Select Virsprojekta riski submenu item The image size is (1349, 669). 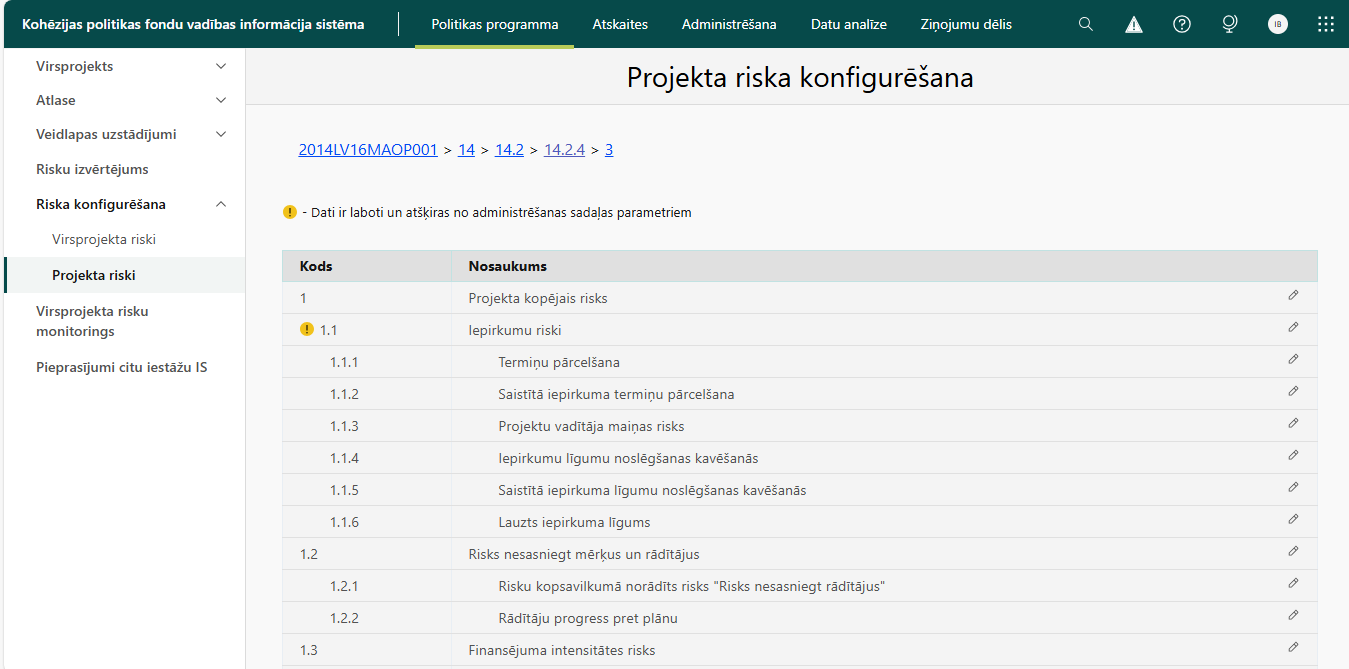[104, 240]
